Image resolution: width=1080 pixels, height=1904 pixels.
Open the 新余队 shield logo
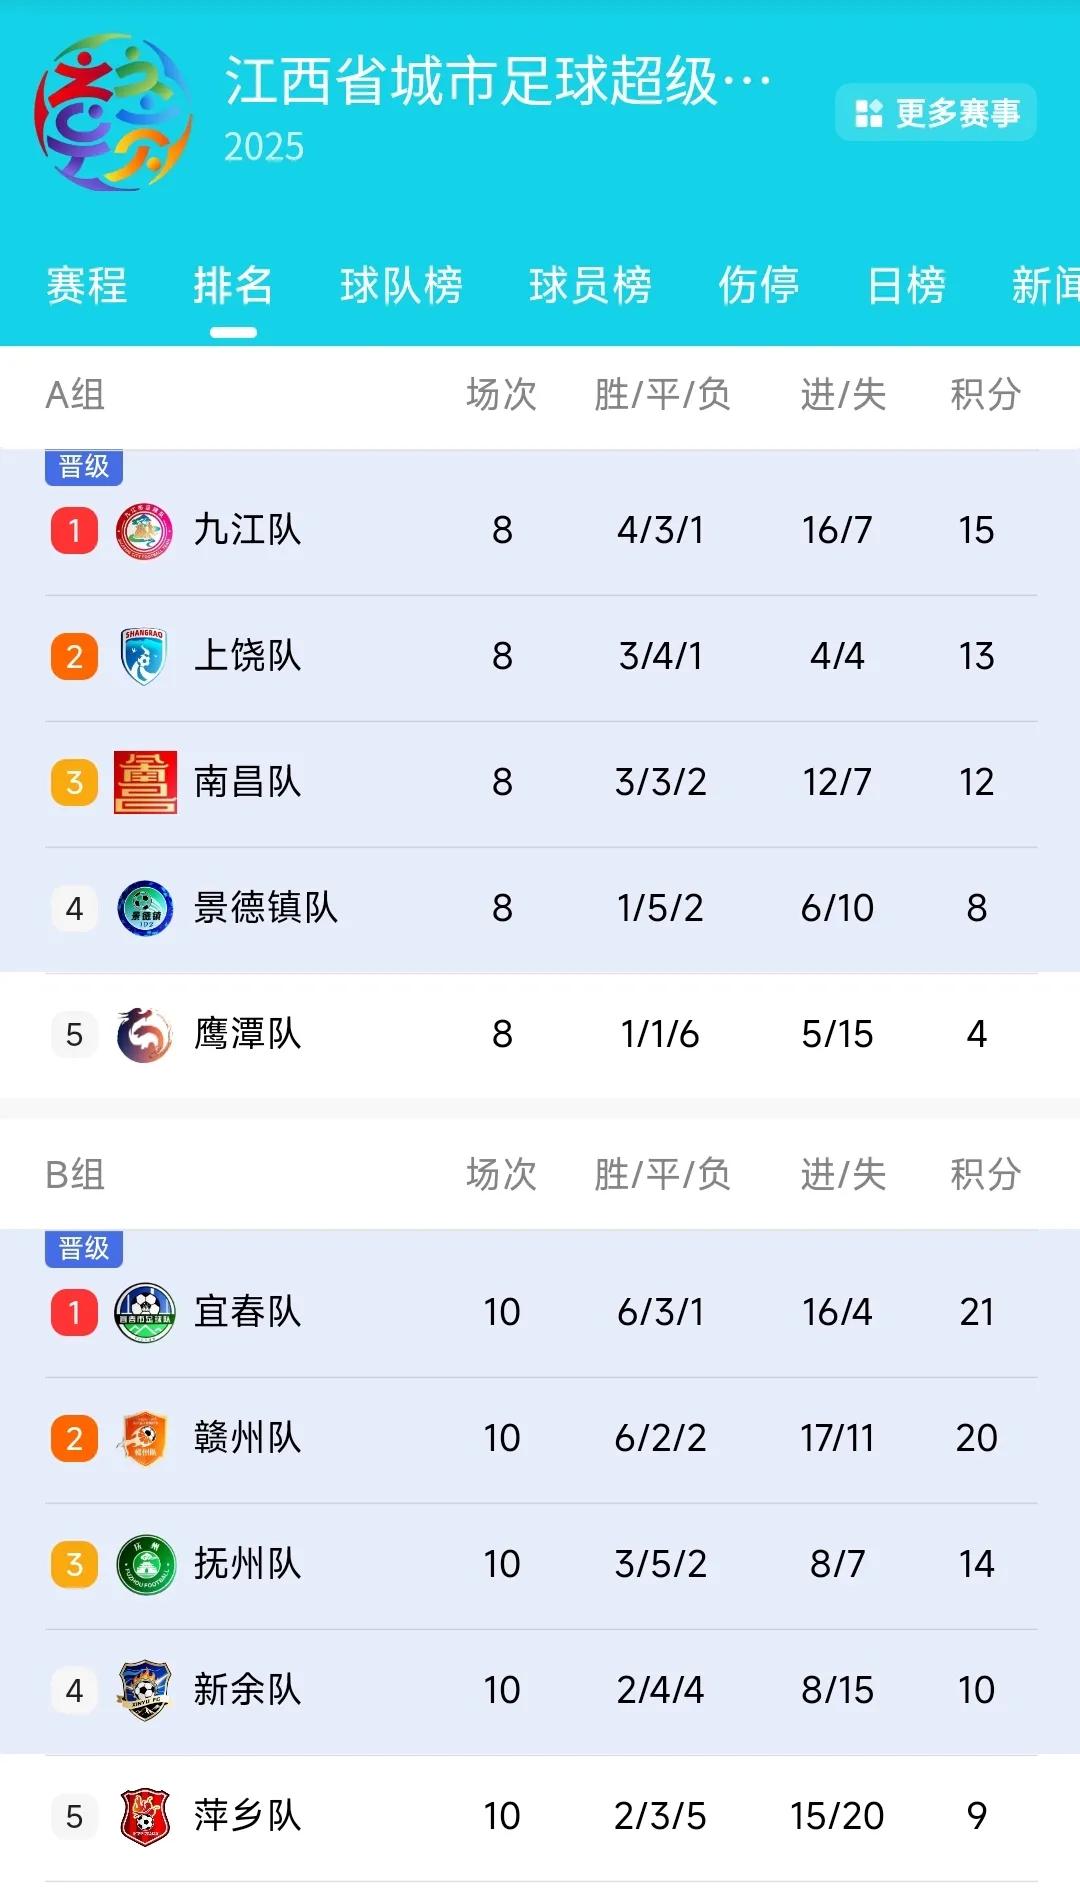(x=144, y=1690)
